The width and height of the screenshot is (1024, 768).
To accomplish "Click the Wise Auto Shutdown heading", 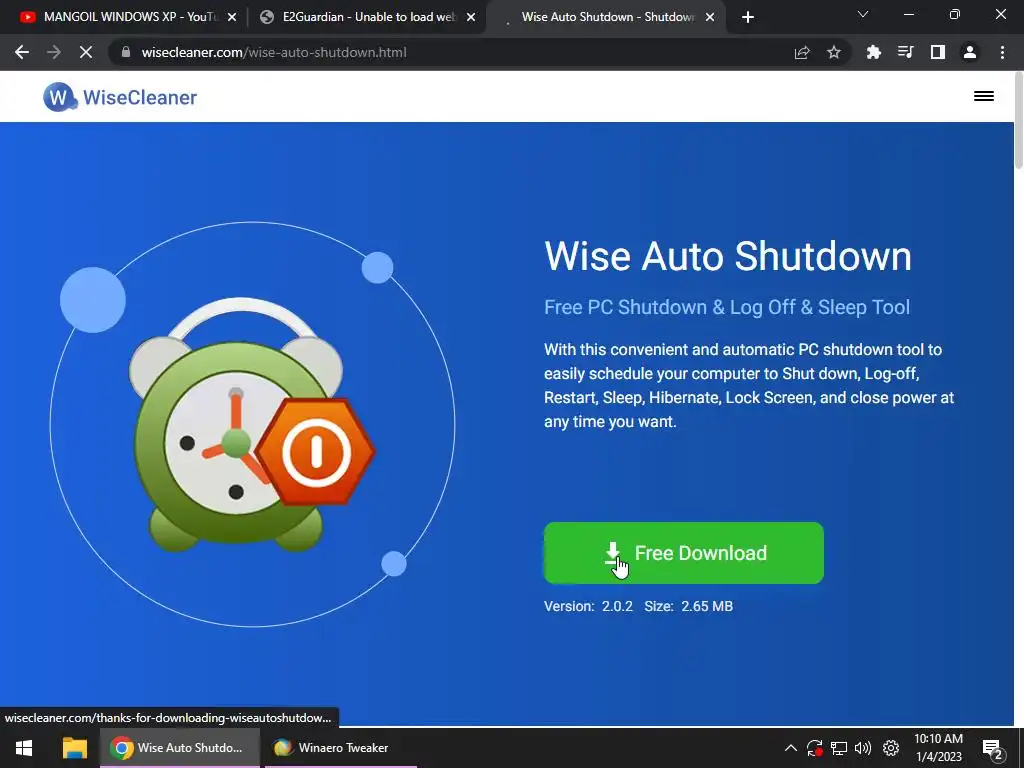I will click(x=728, y=255).
